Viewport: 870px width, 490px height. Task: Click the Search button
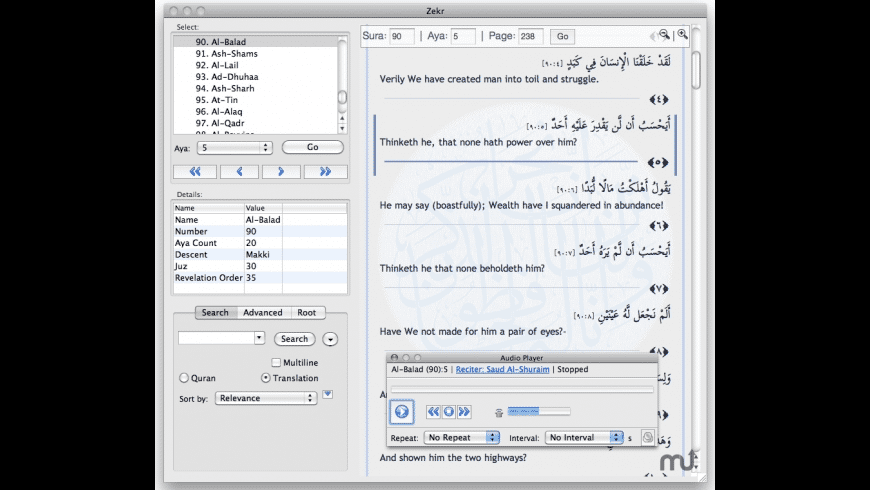294,339
